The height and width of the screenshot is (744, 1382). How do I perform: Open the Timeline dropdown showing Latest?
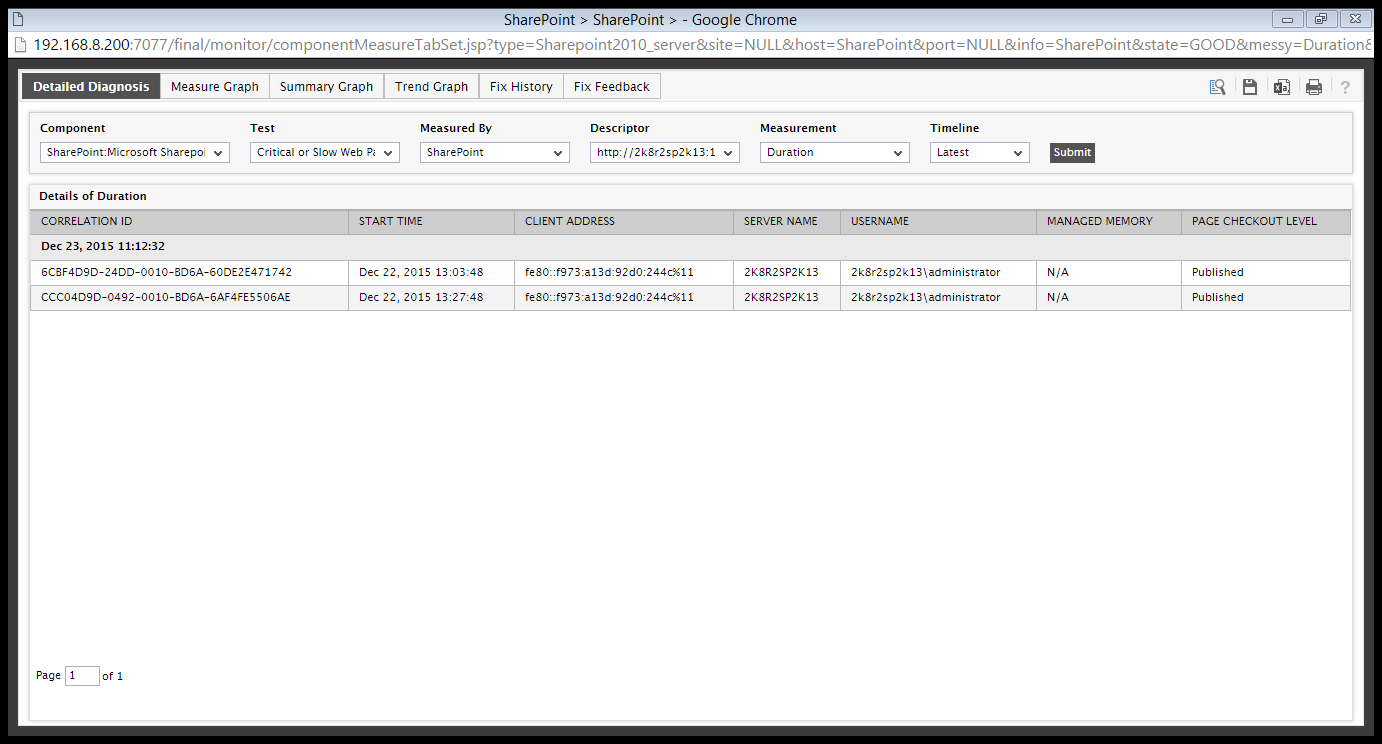pos(980,152)
